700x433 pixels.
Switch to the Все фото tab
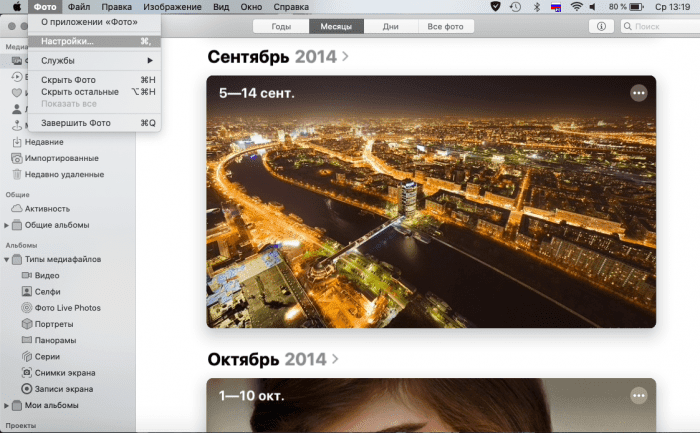[446, 26]
